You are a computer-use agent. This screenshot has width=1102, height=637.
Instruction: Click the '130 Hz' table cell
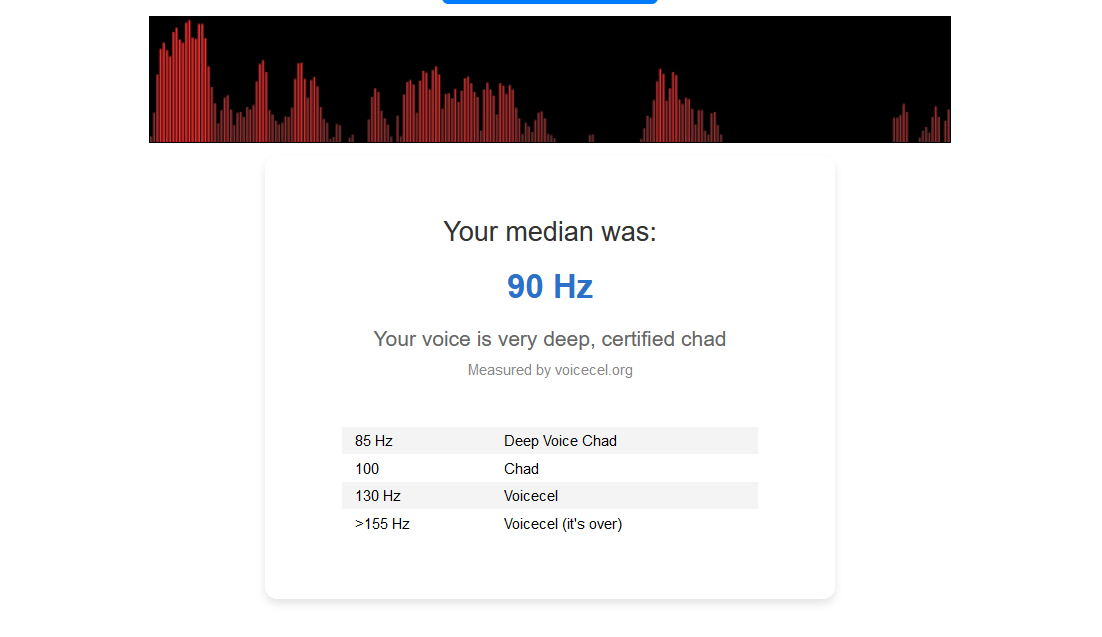[378, 496]
